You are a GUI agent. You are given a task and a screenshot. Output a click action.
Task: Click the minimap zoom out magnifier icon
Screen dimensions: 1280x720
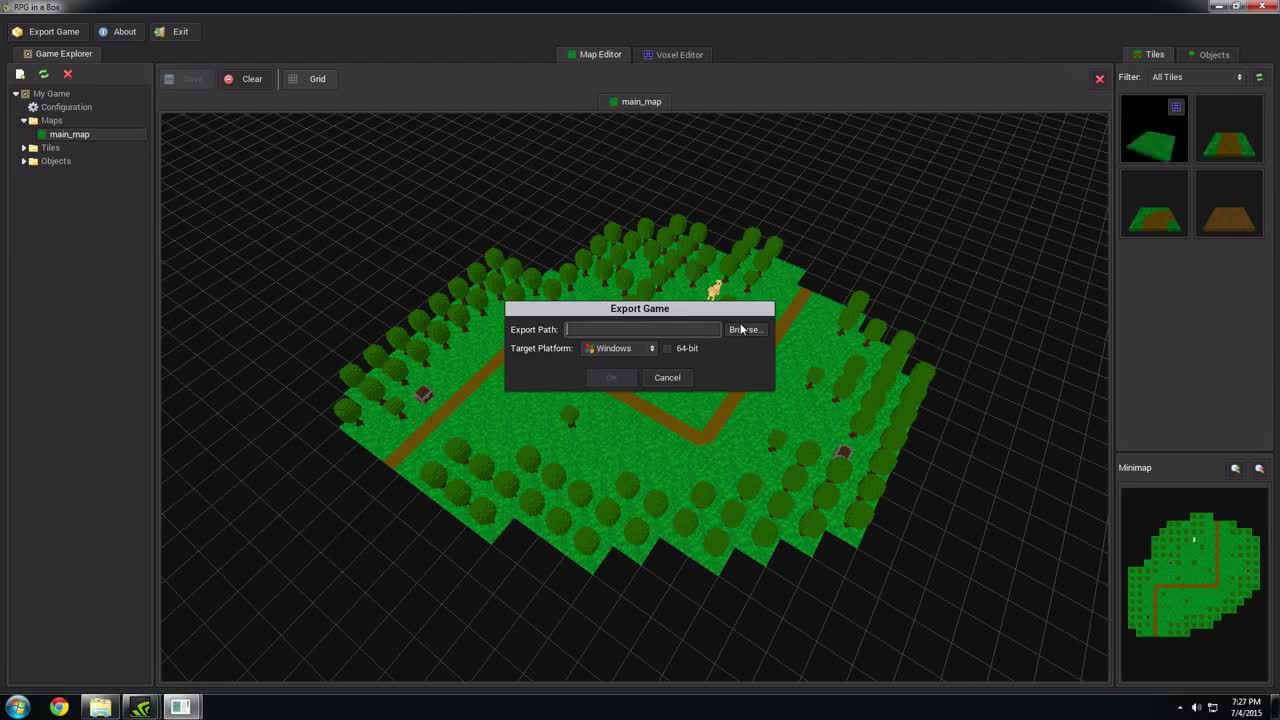[1259, 468]
